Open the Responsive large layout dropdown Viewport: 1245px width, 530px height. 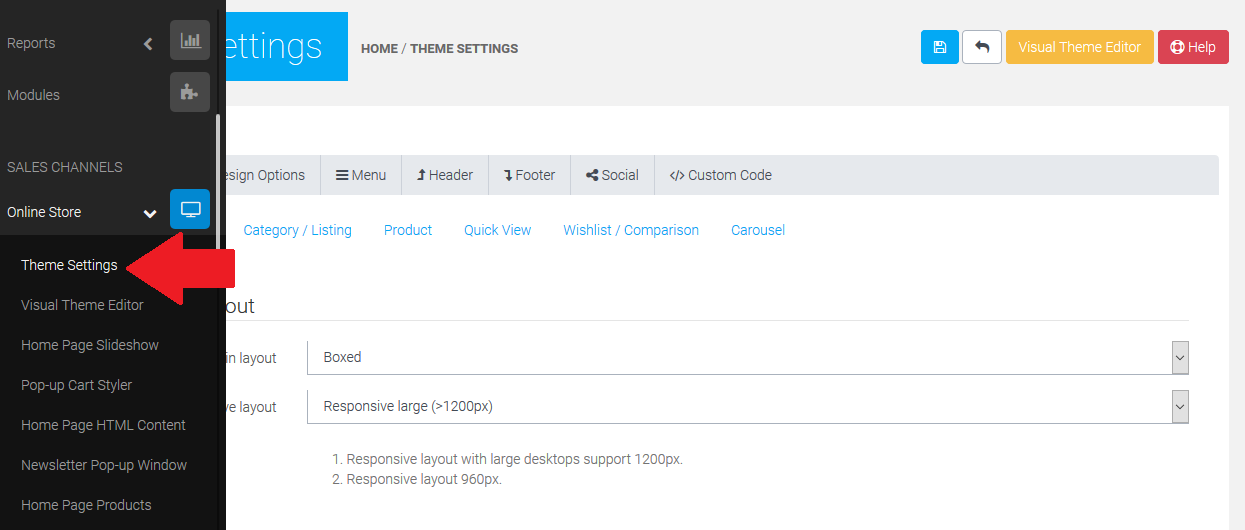747,407
